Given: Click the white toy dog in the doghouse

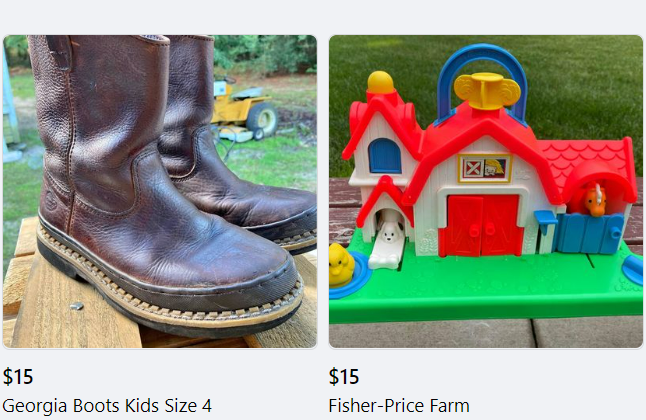Looking at the screenshot, I should pos(389,235).
